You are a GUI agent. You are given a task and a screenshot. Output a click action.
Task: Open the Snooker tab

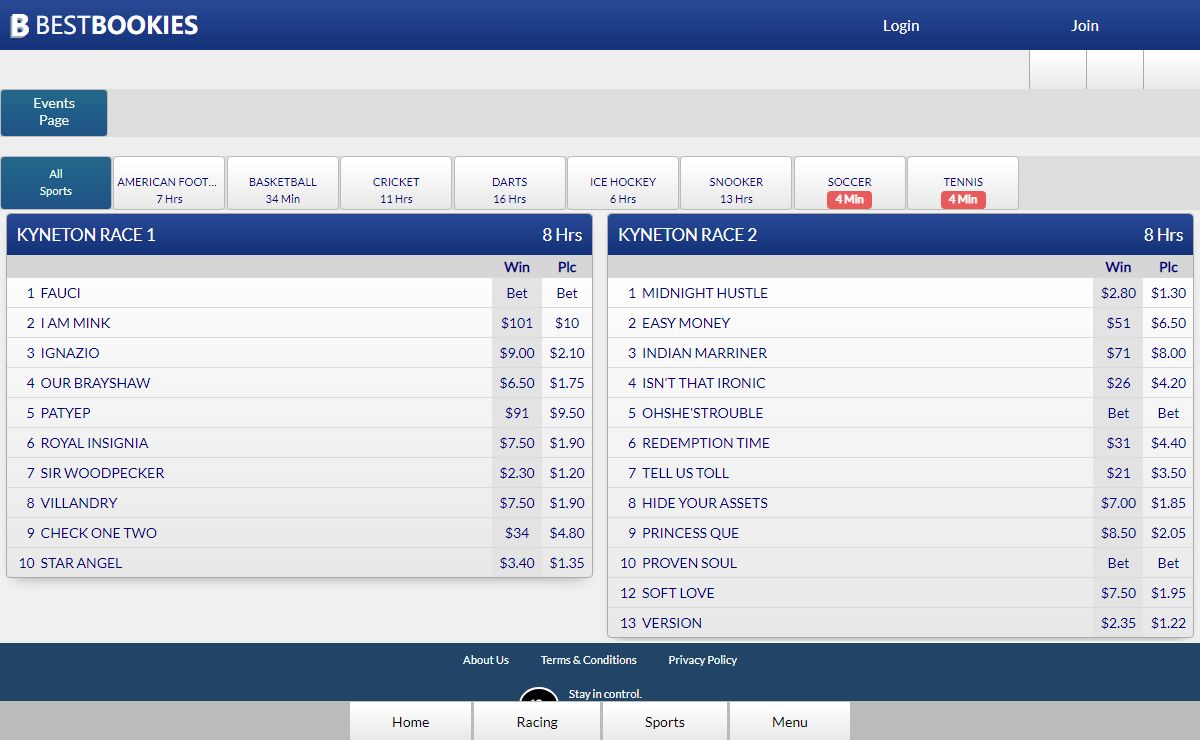point(736,183)
